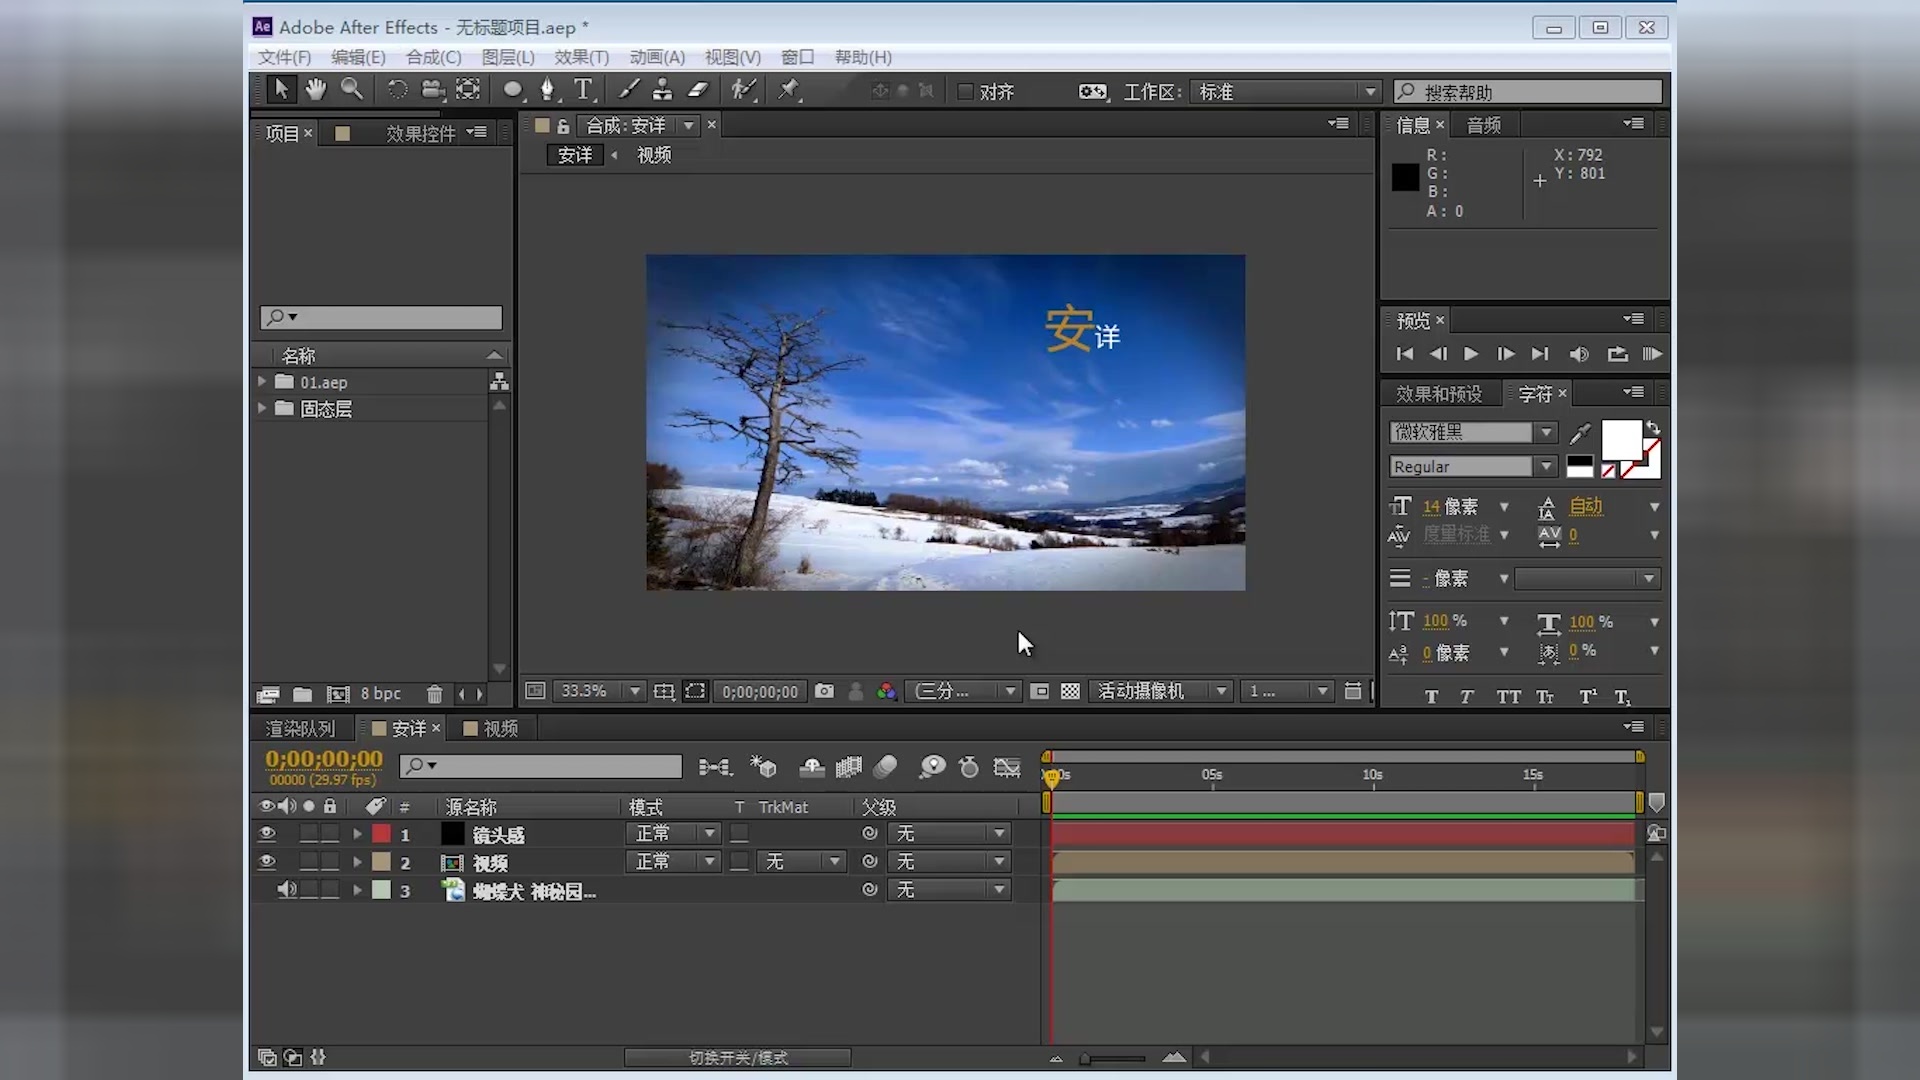Click the 切换开关/模式 button

(x=738, y=1057)
